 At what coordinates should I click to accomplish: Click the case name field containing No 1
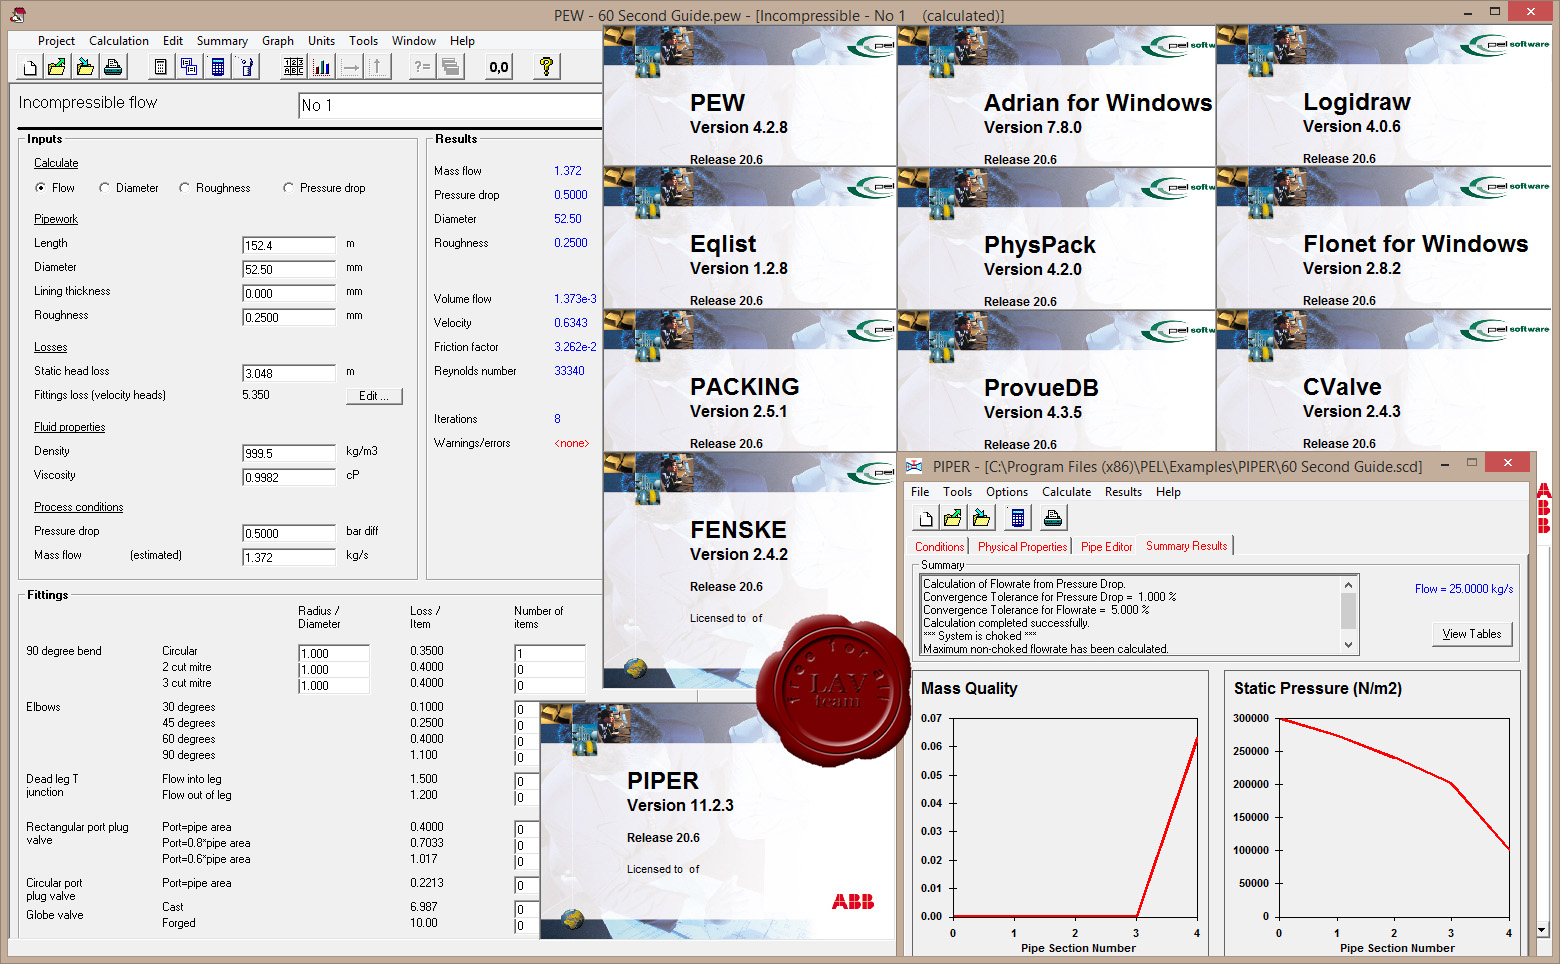(x=450, y=105)
